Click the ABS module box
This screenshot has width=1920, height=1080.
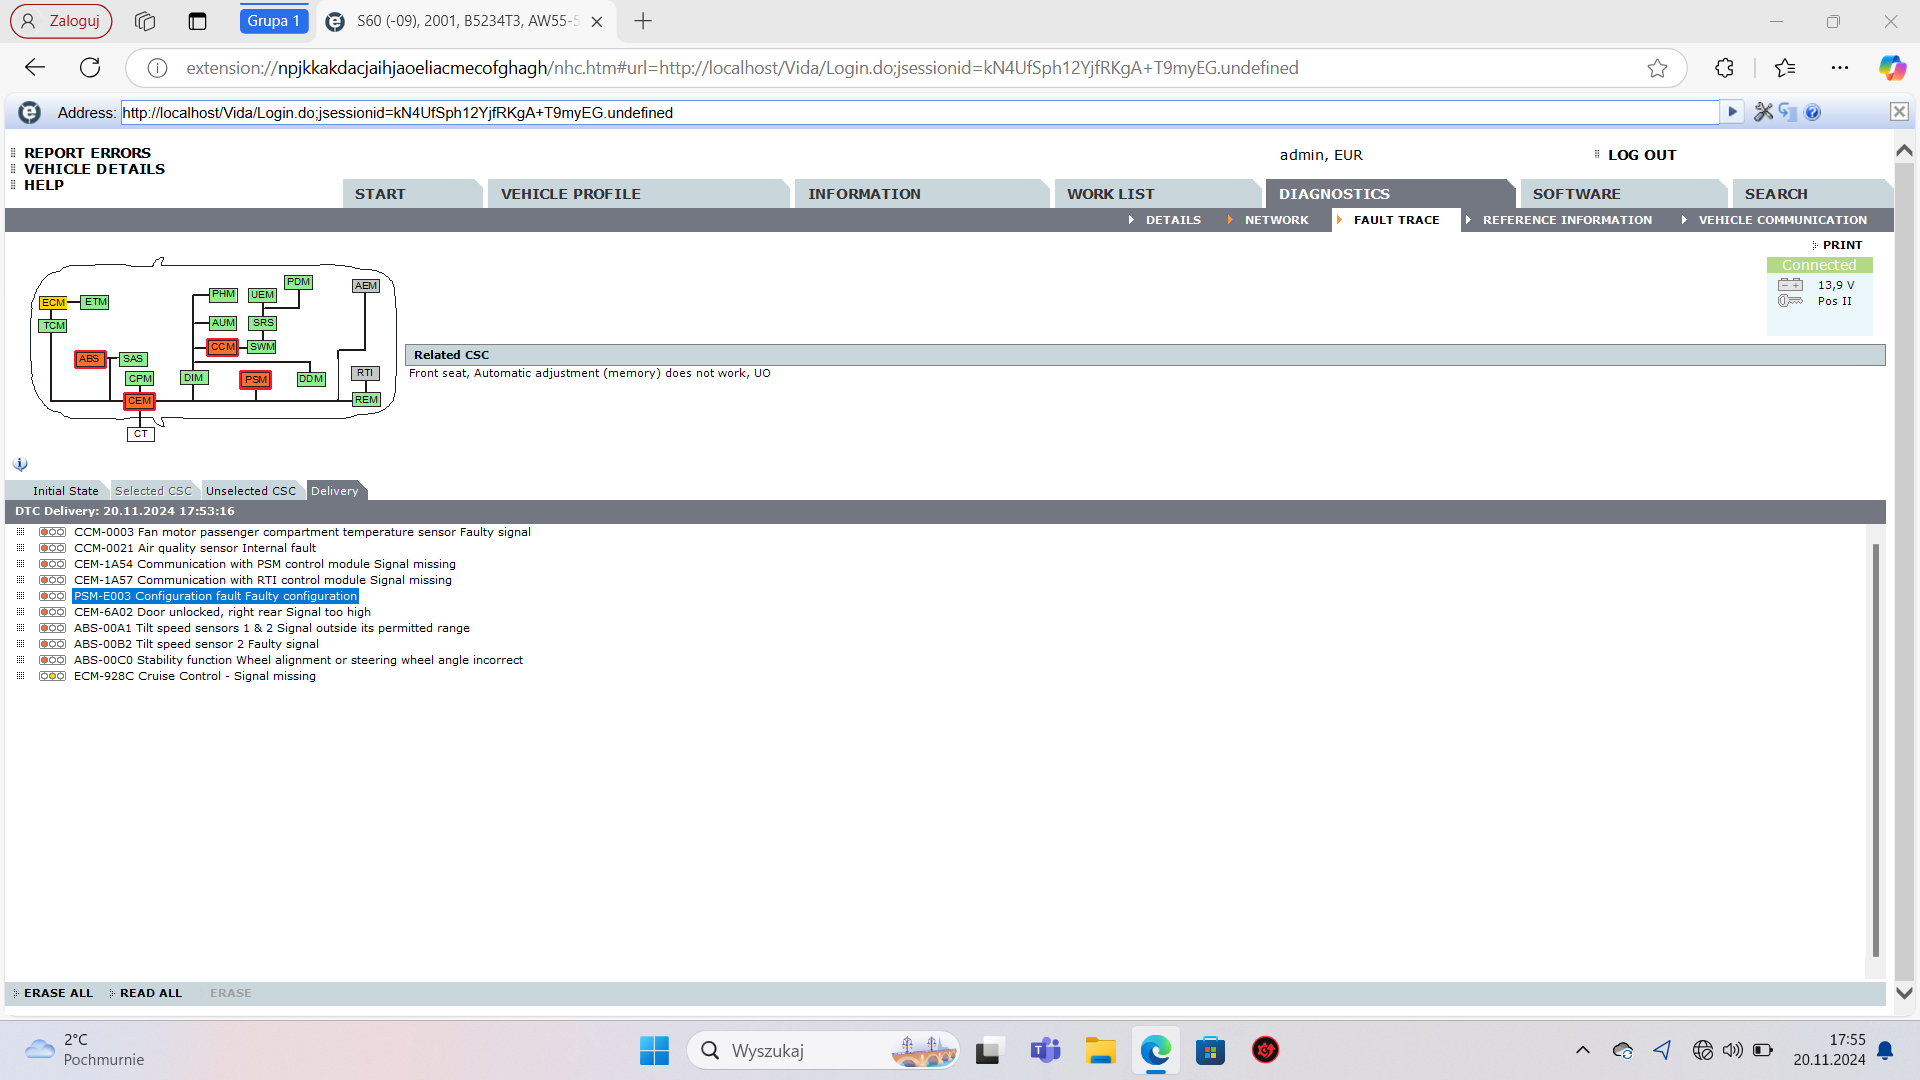coord(90,359)
